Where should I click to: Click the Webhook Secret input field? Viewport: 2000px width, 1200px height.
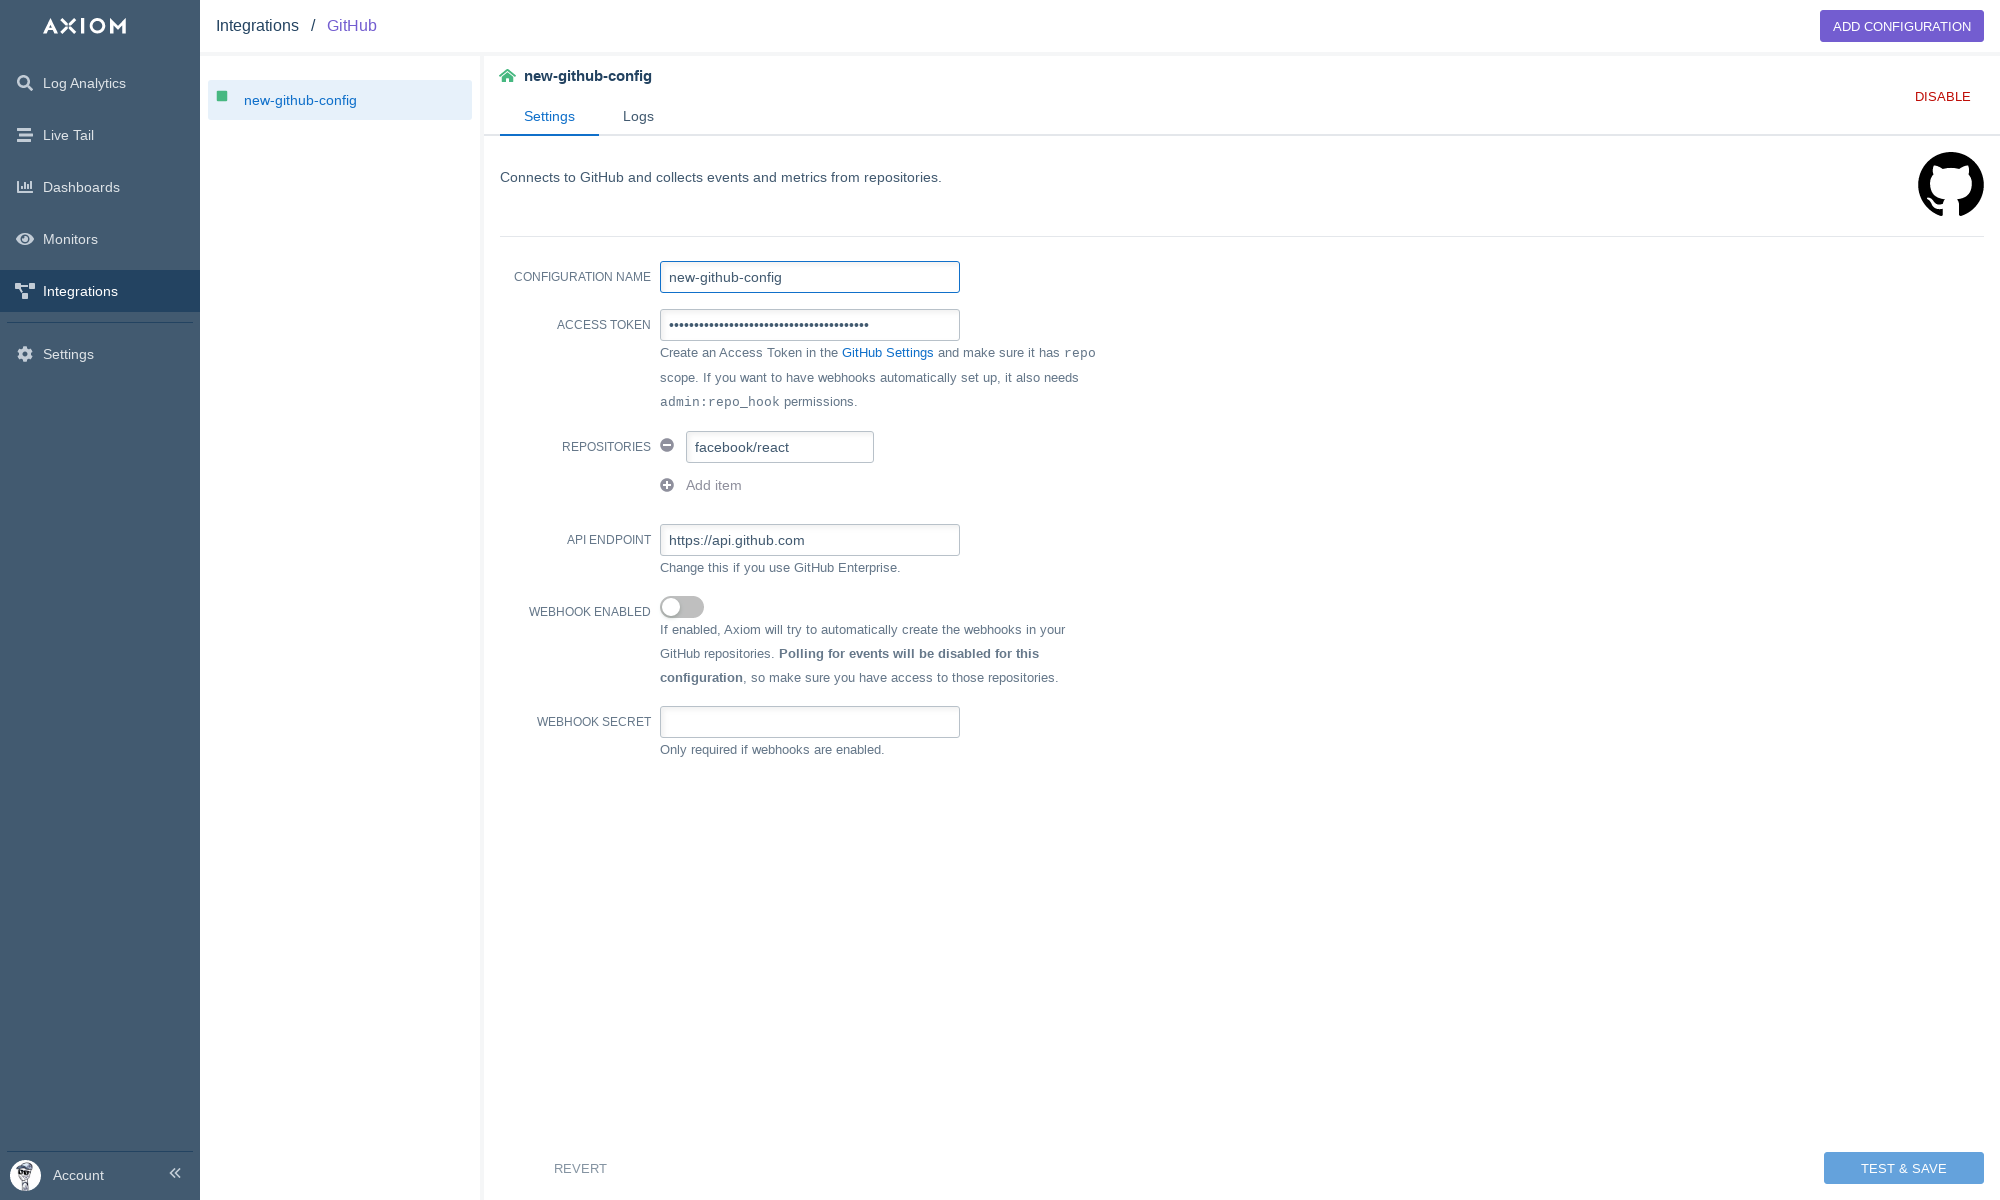809,722
